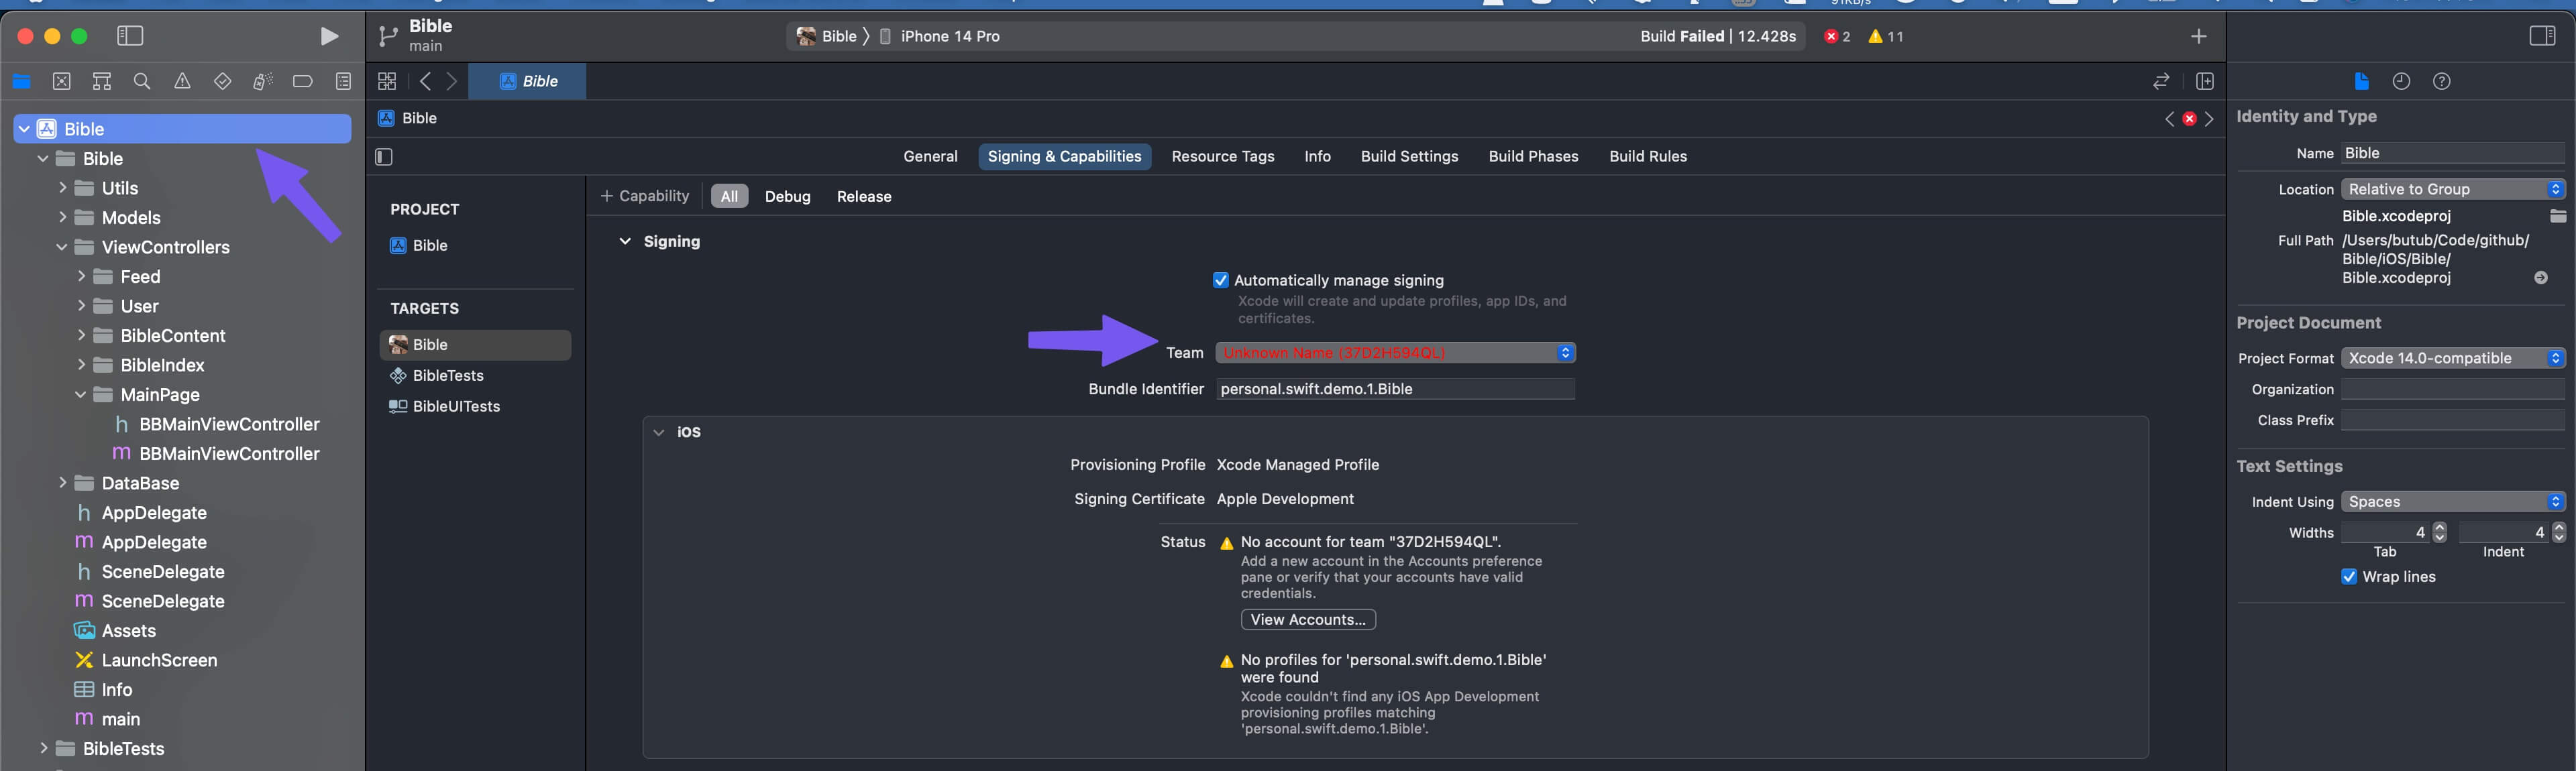Choose project file location folder icon

click(2558, 216)
